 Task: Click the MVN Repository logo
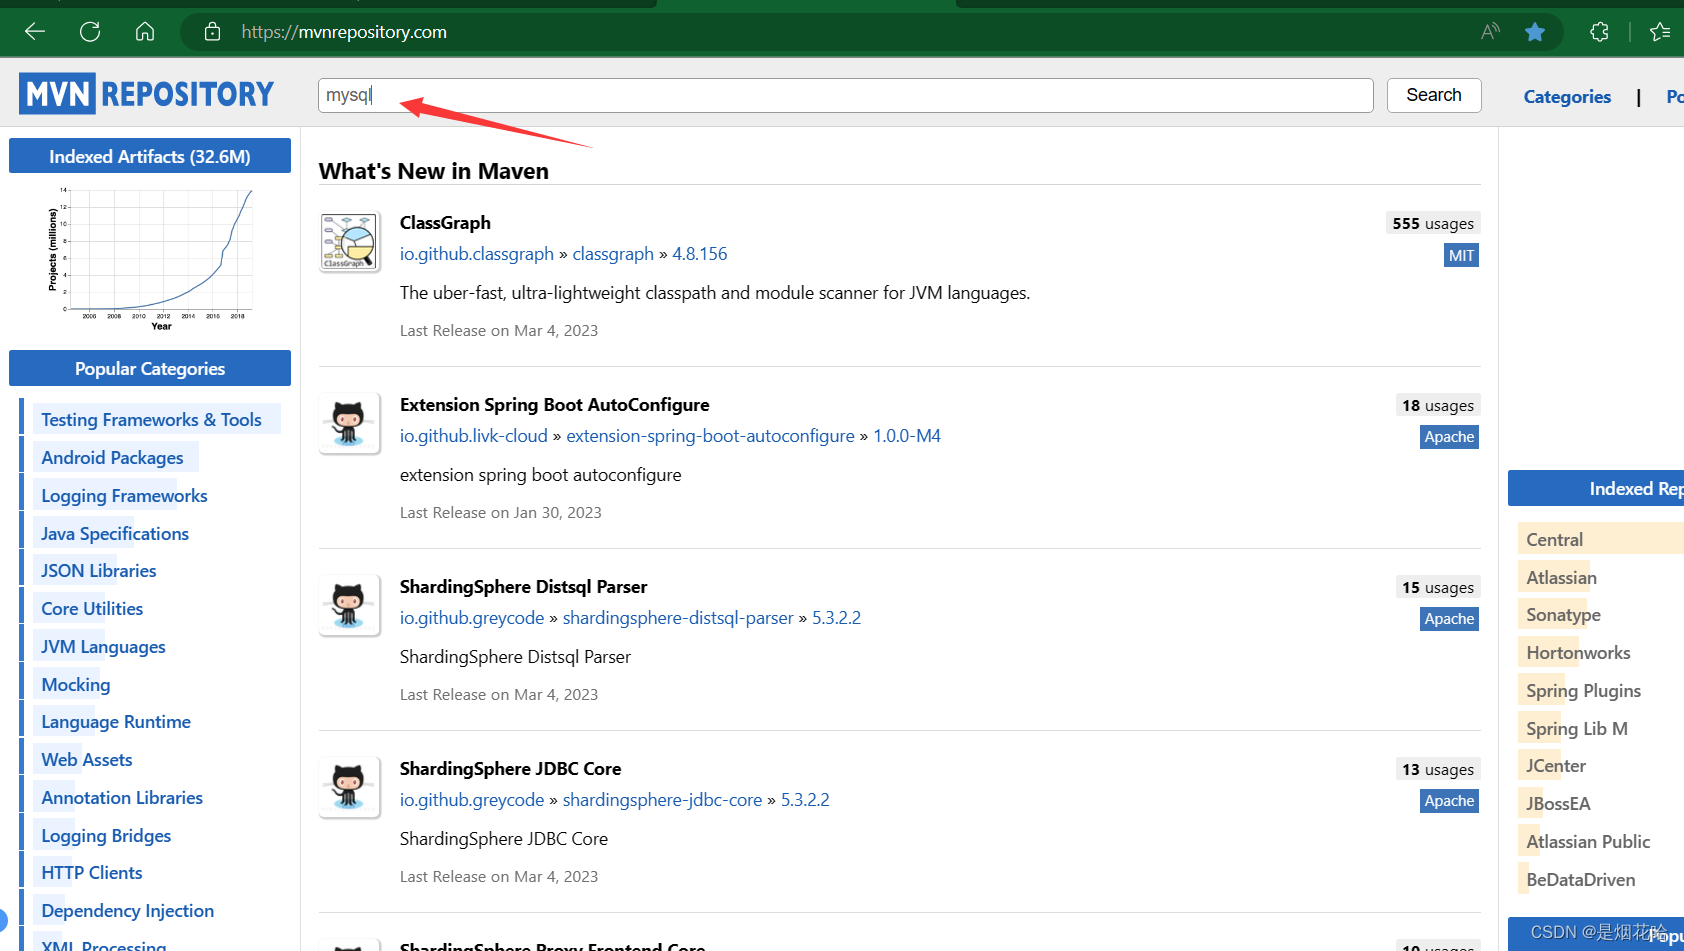pyautogui.click(x=146, y=94)
